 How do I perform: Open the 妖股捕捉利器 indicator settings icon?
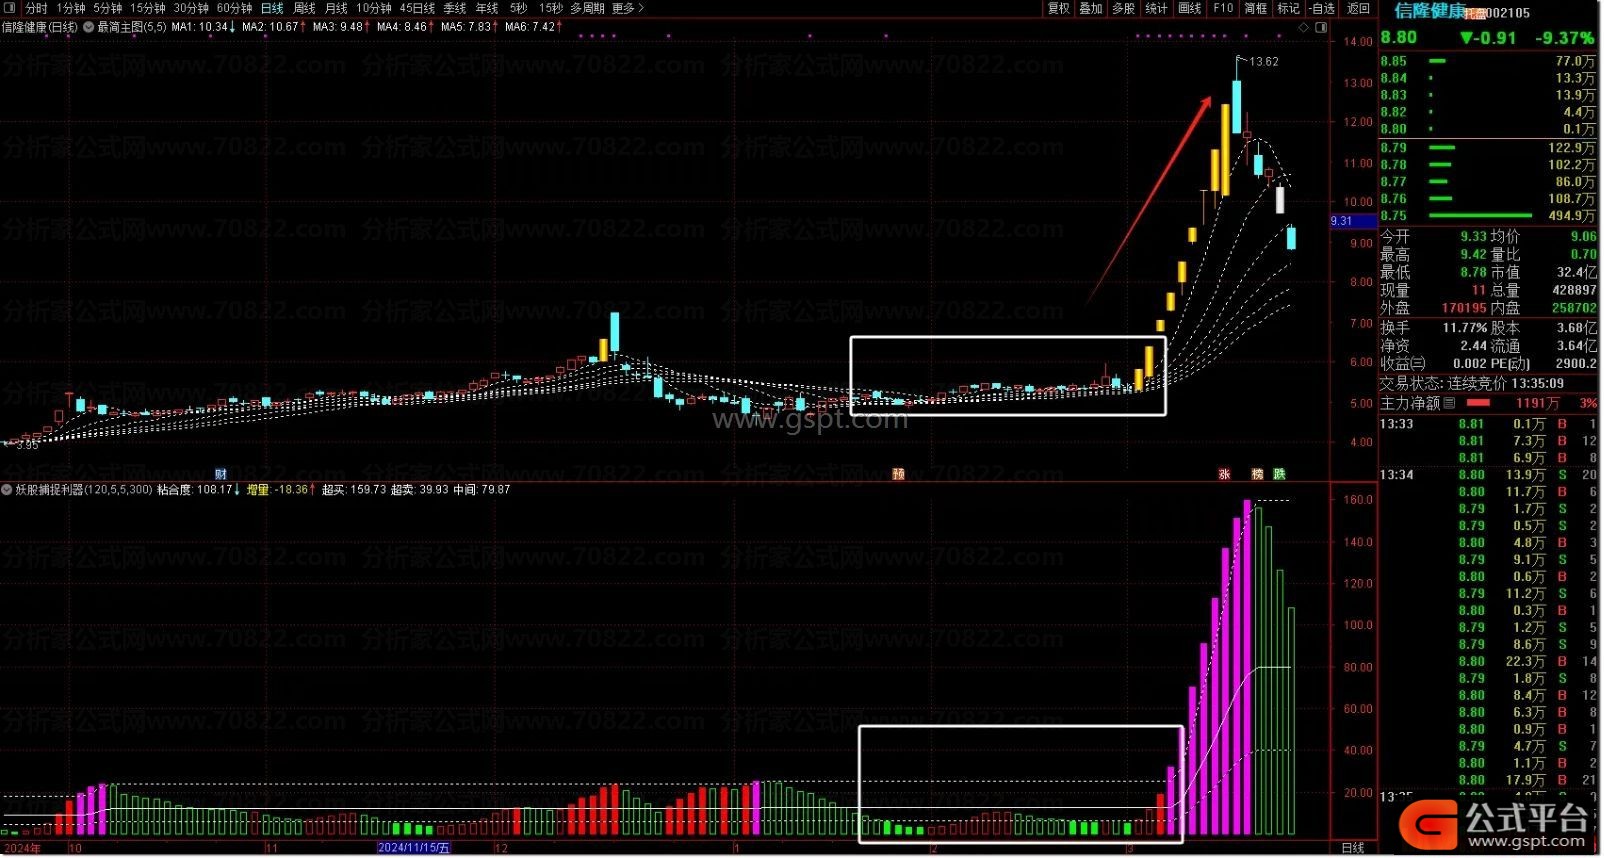[x=7, y=490]
